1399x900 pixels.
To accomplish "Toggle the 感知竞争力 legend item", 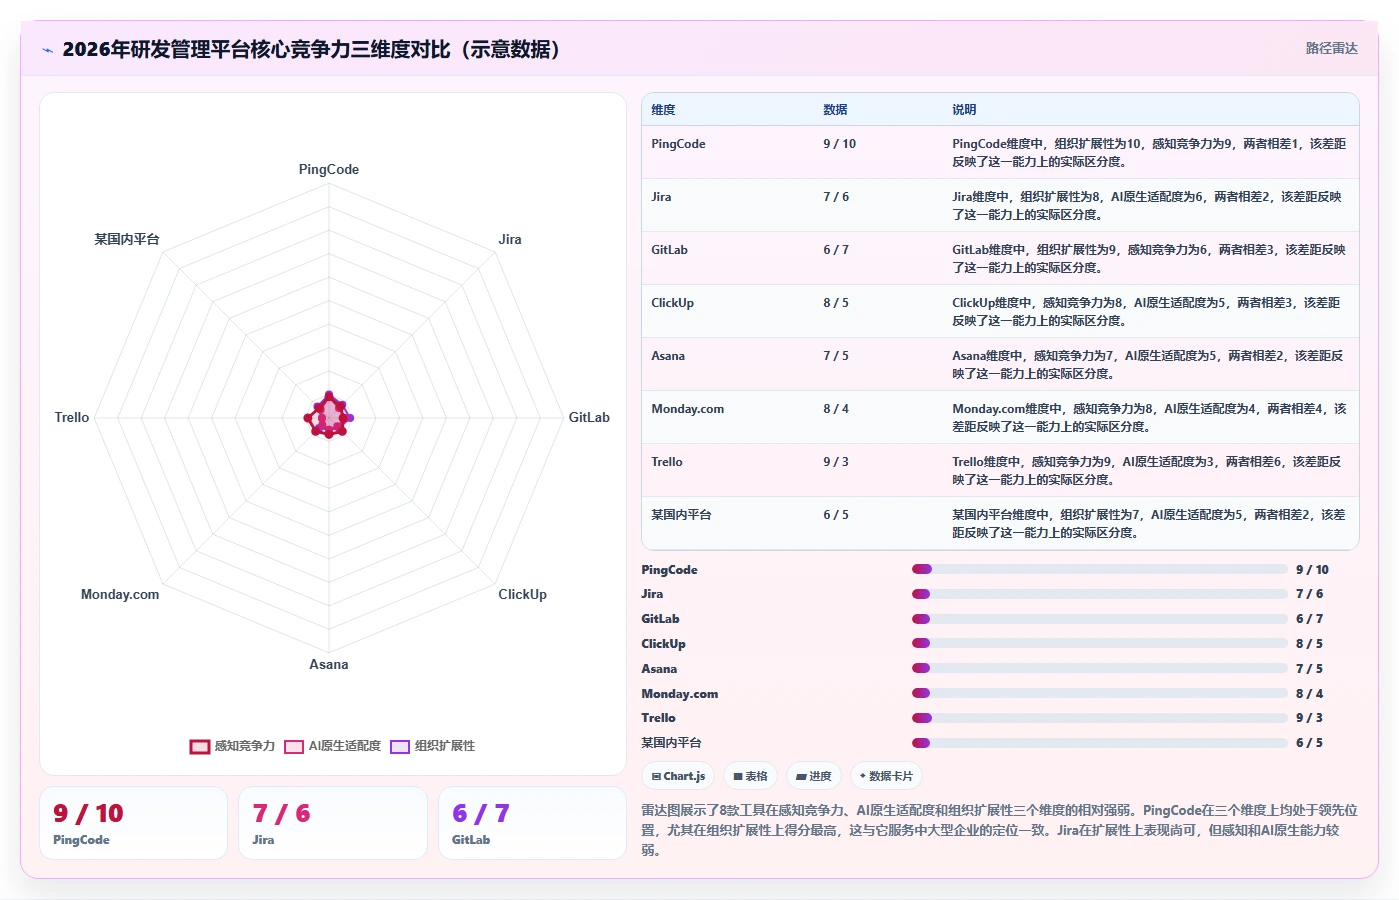I will [x=232, y=746].
